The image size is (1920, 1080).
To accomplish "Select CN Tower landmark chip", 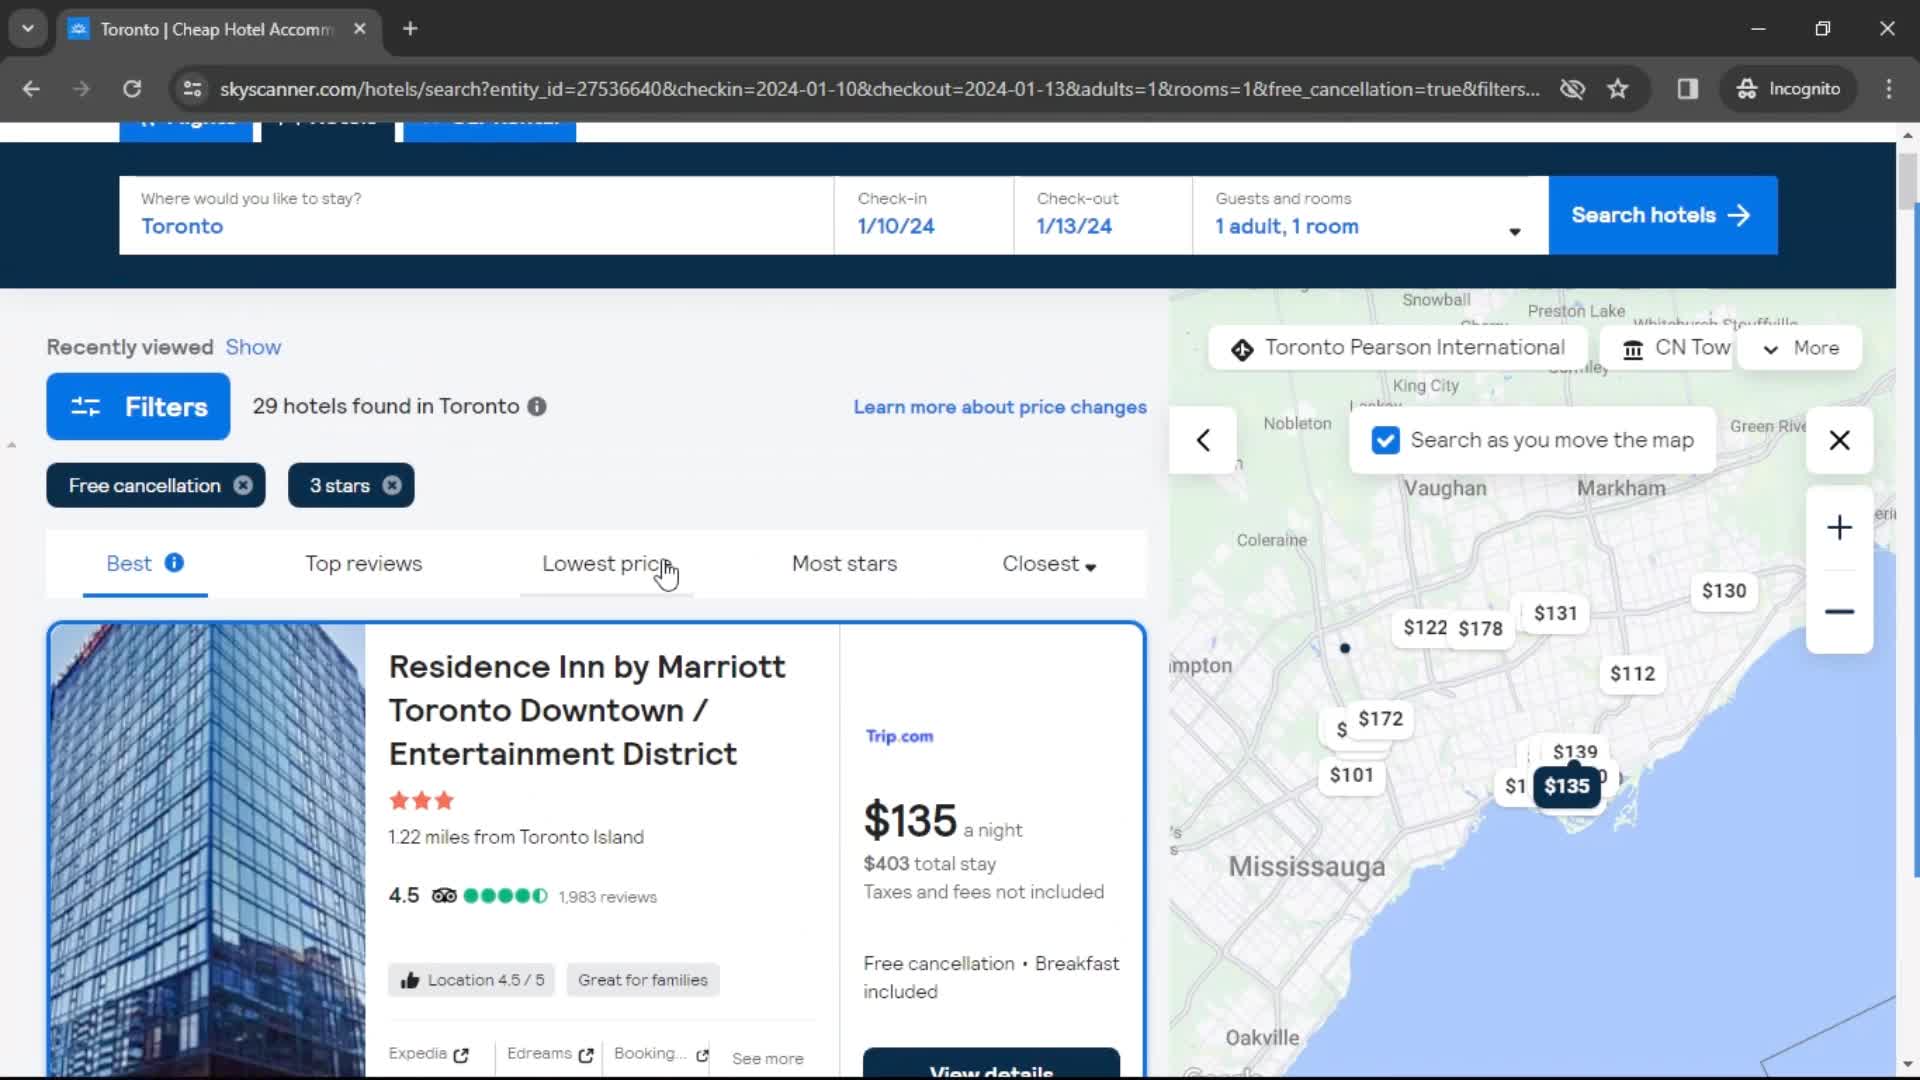I will 1666,348.
